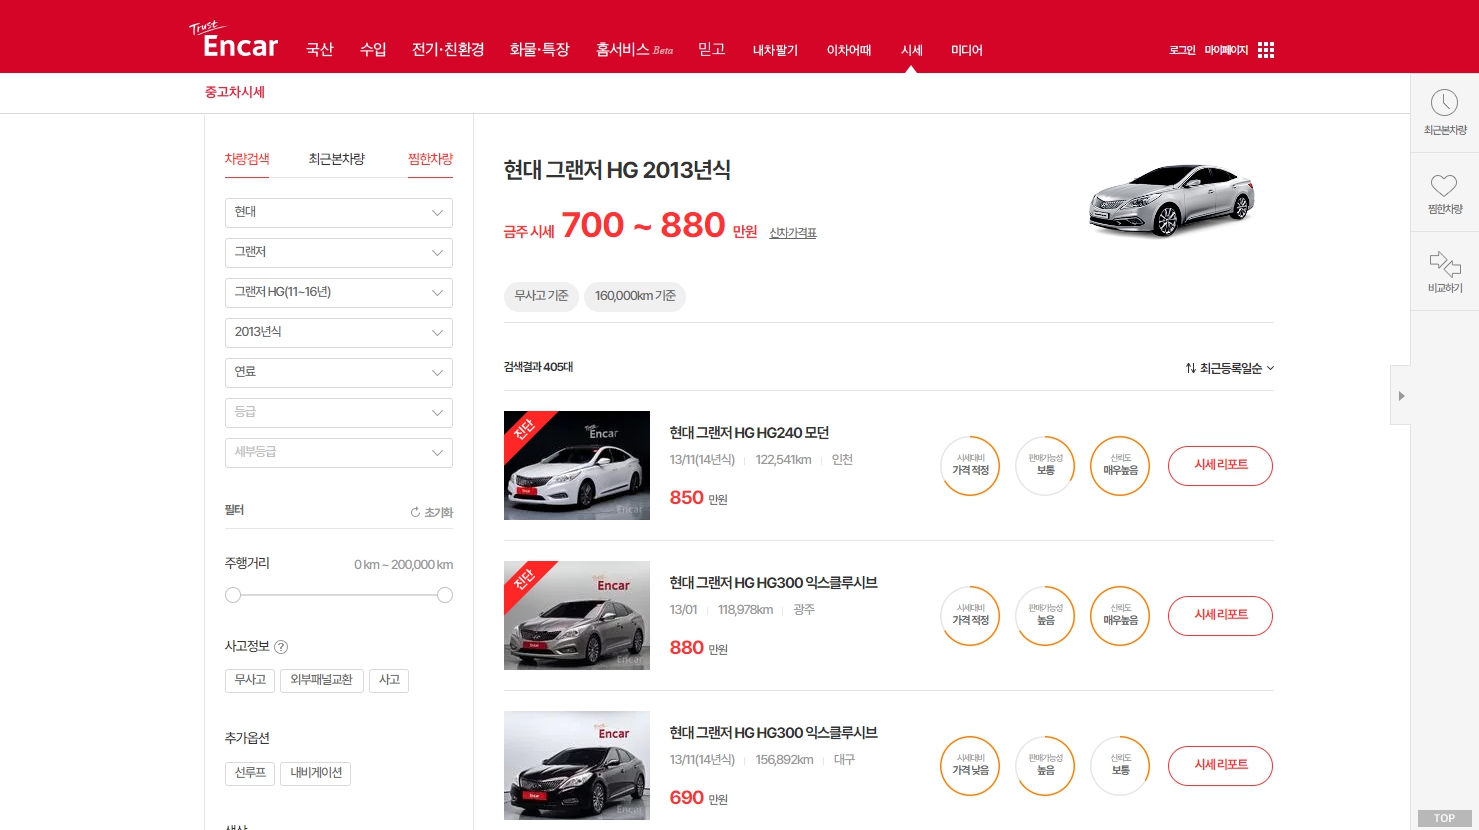
Task: Click 가격적정 gauge of 850만원 car
Action: click(970, 466)
